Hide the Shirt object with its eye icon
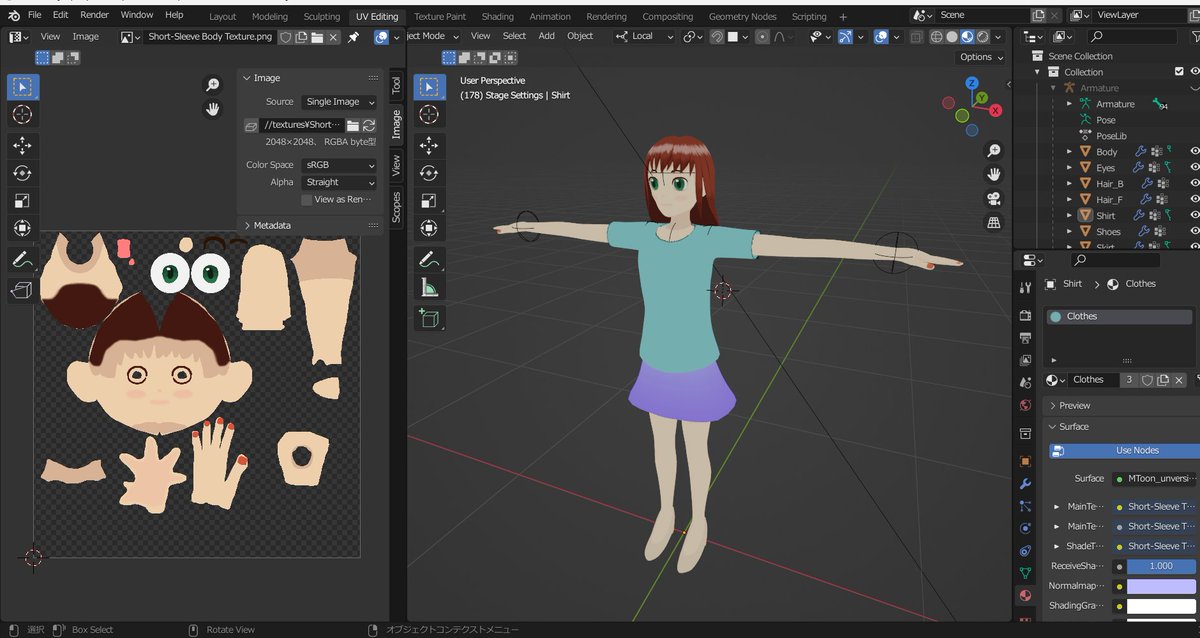 coord(1194,215)
